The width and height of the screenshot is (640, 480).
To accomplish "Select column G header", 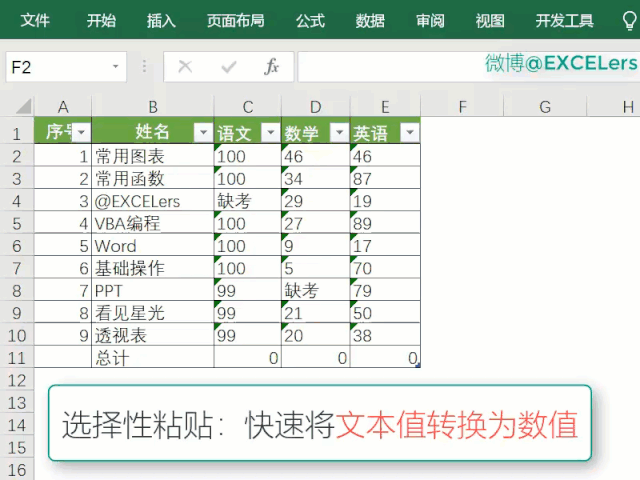I will pyautogui.click(x=545, y=107).
